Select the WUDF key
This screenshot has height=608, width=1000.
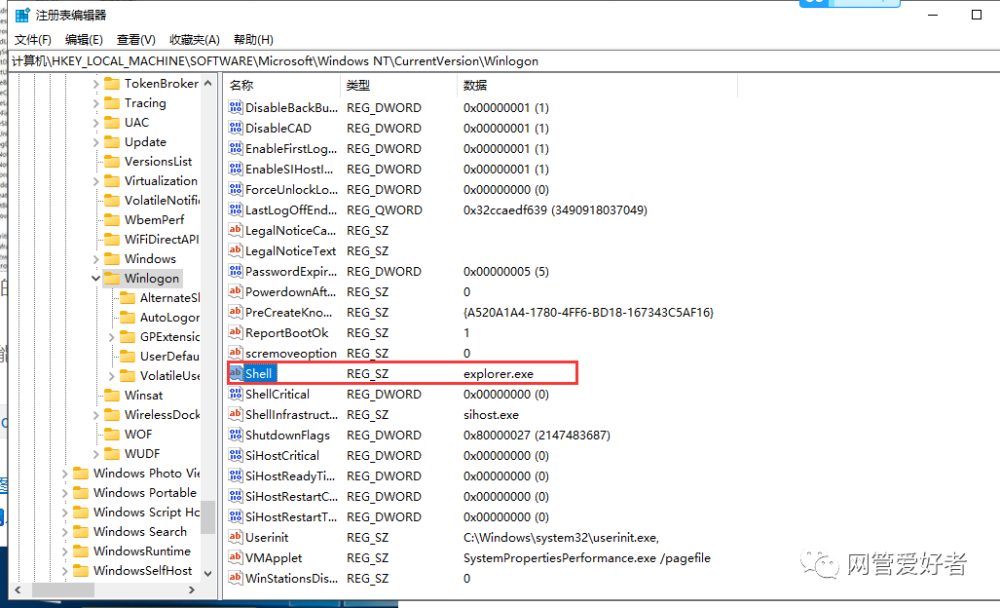(x=142, y=454)
